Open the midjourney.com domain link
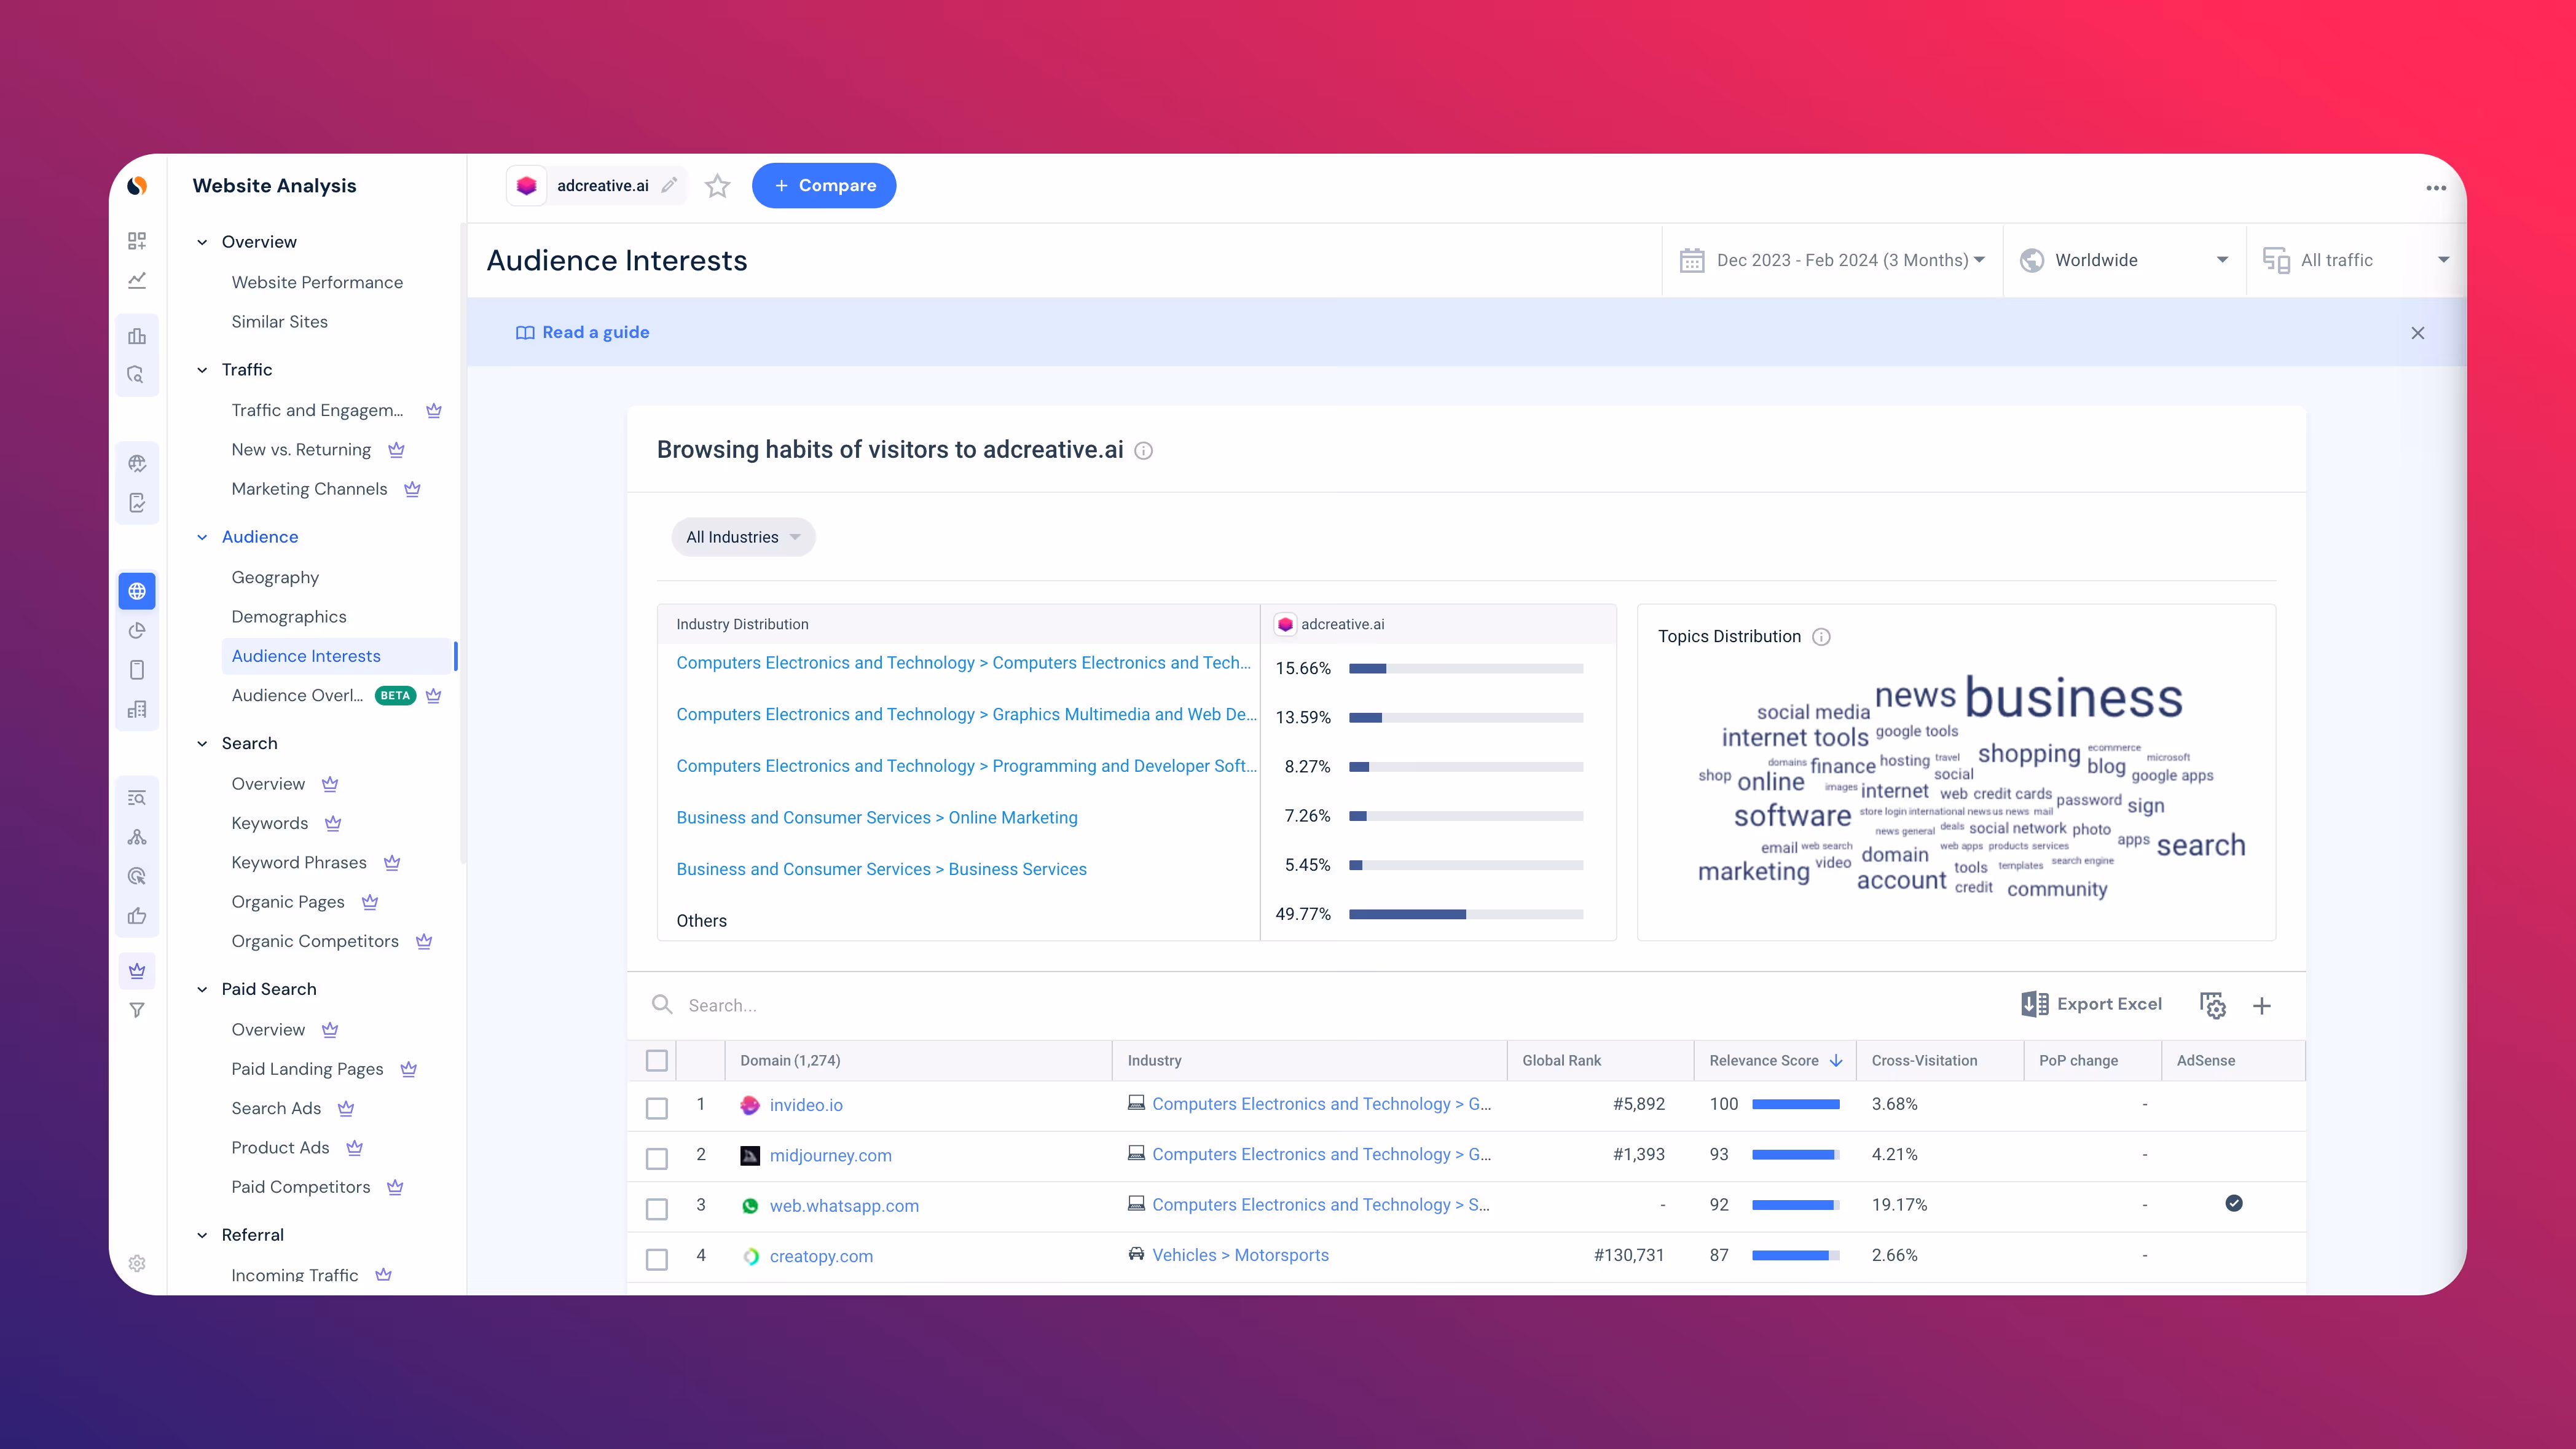 [x=830, y=1155]
